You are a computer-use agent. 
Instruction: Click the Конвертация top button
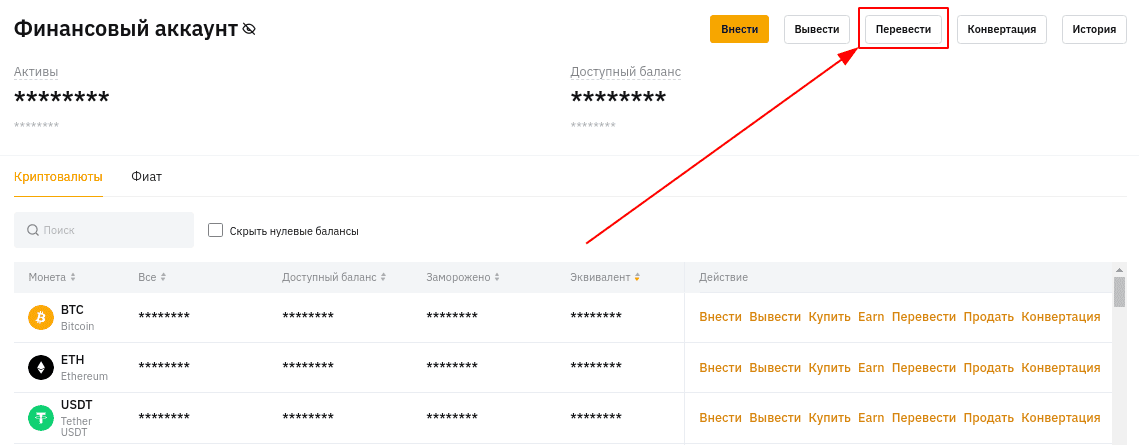pos(1002,30)
